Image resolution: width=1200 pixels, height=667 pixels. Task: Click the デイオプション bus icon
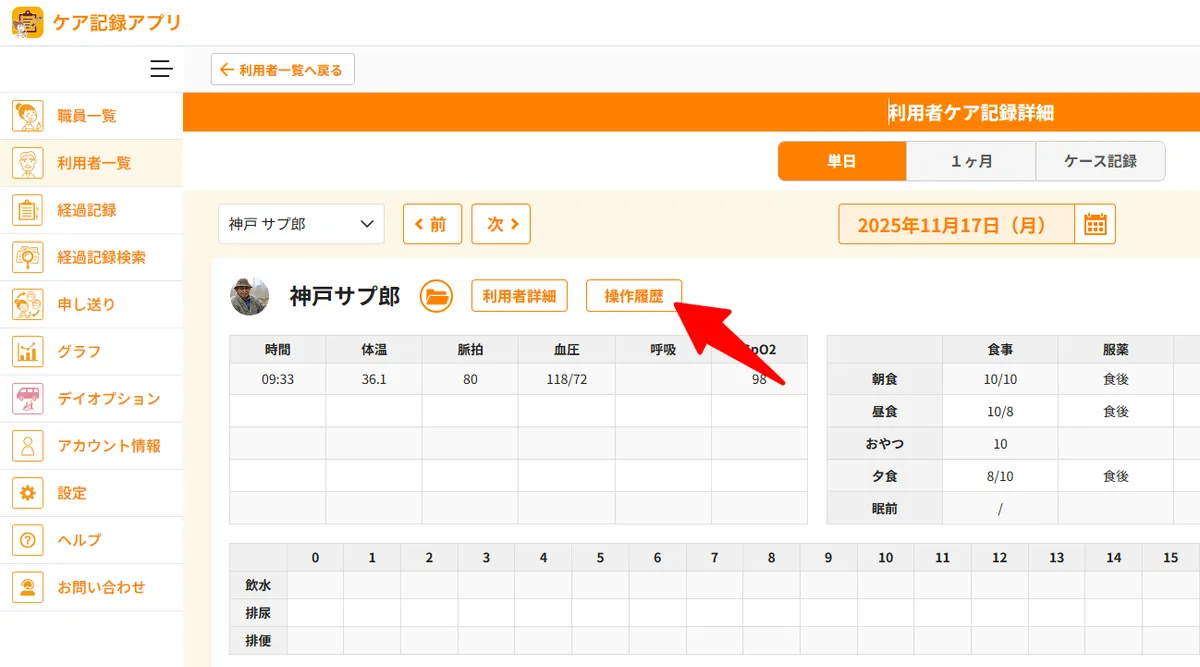[28, 398]
